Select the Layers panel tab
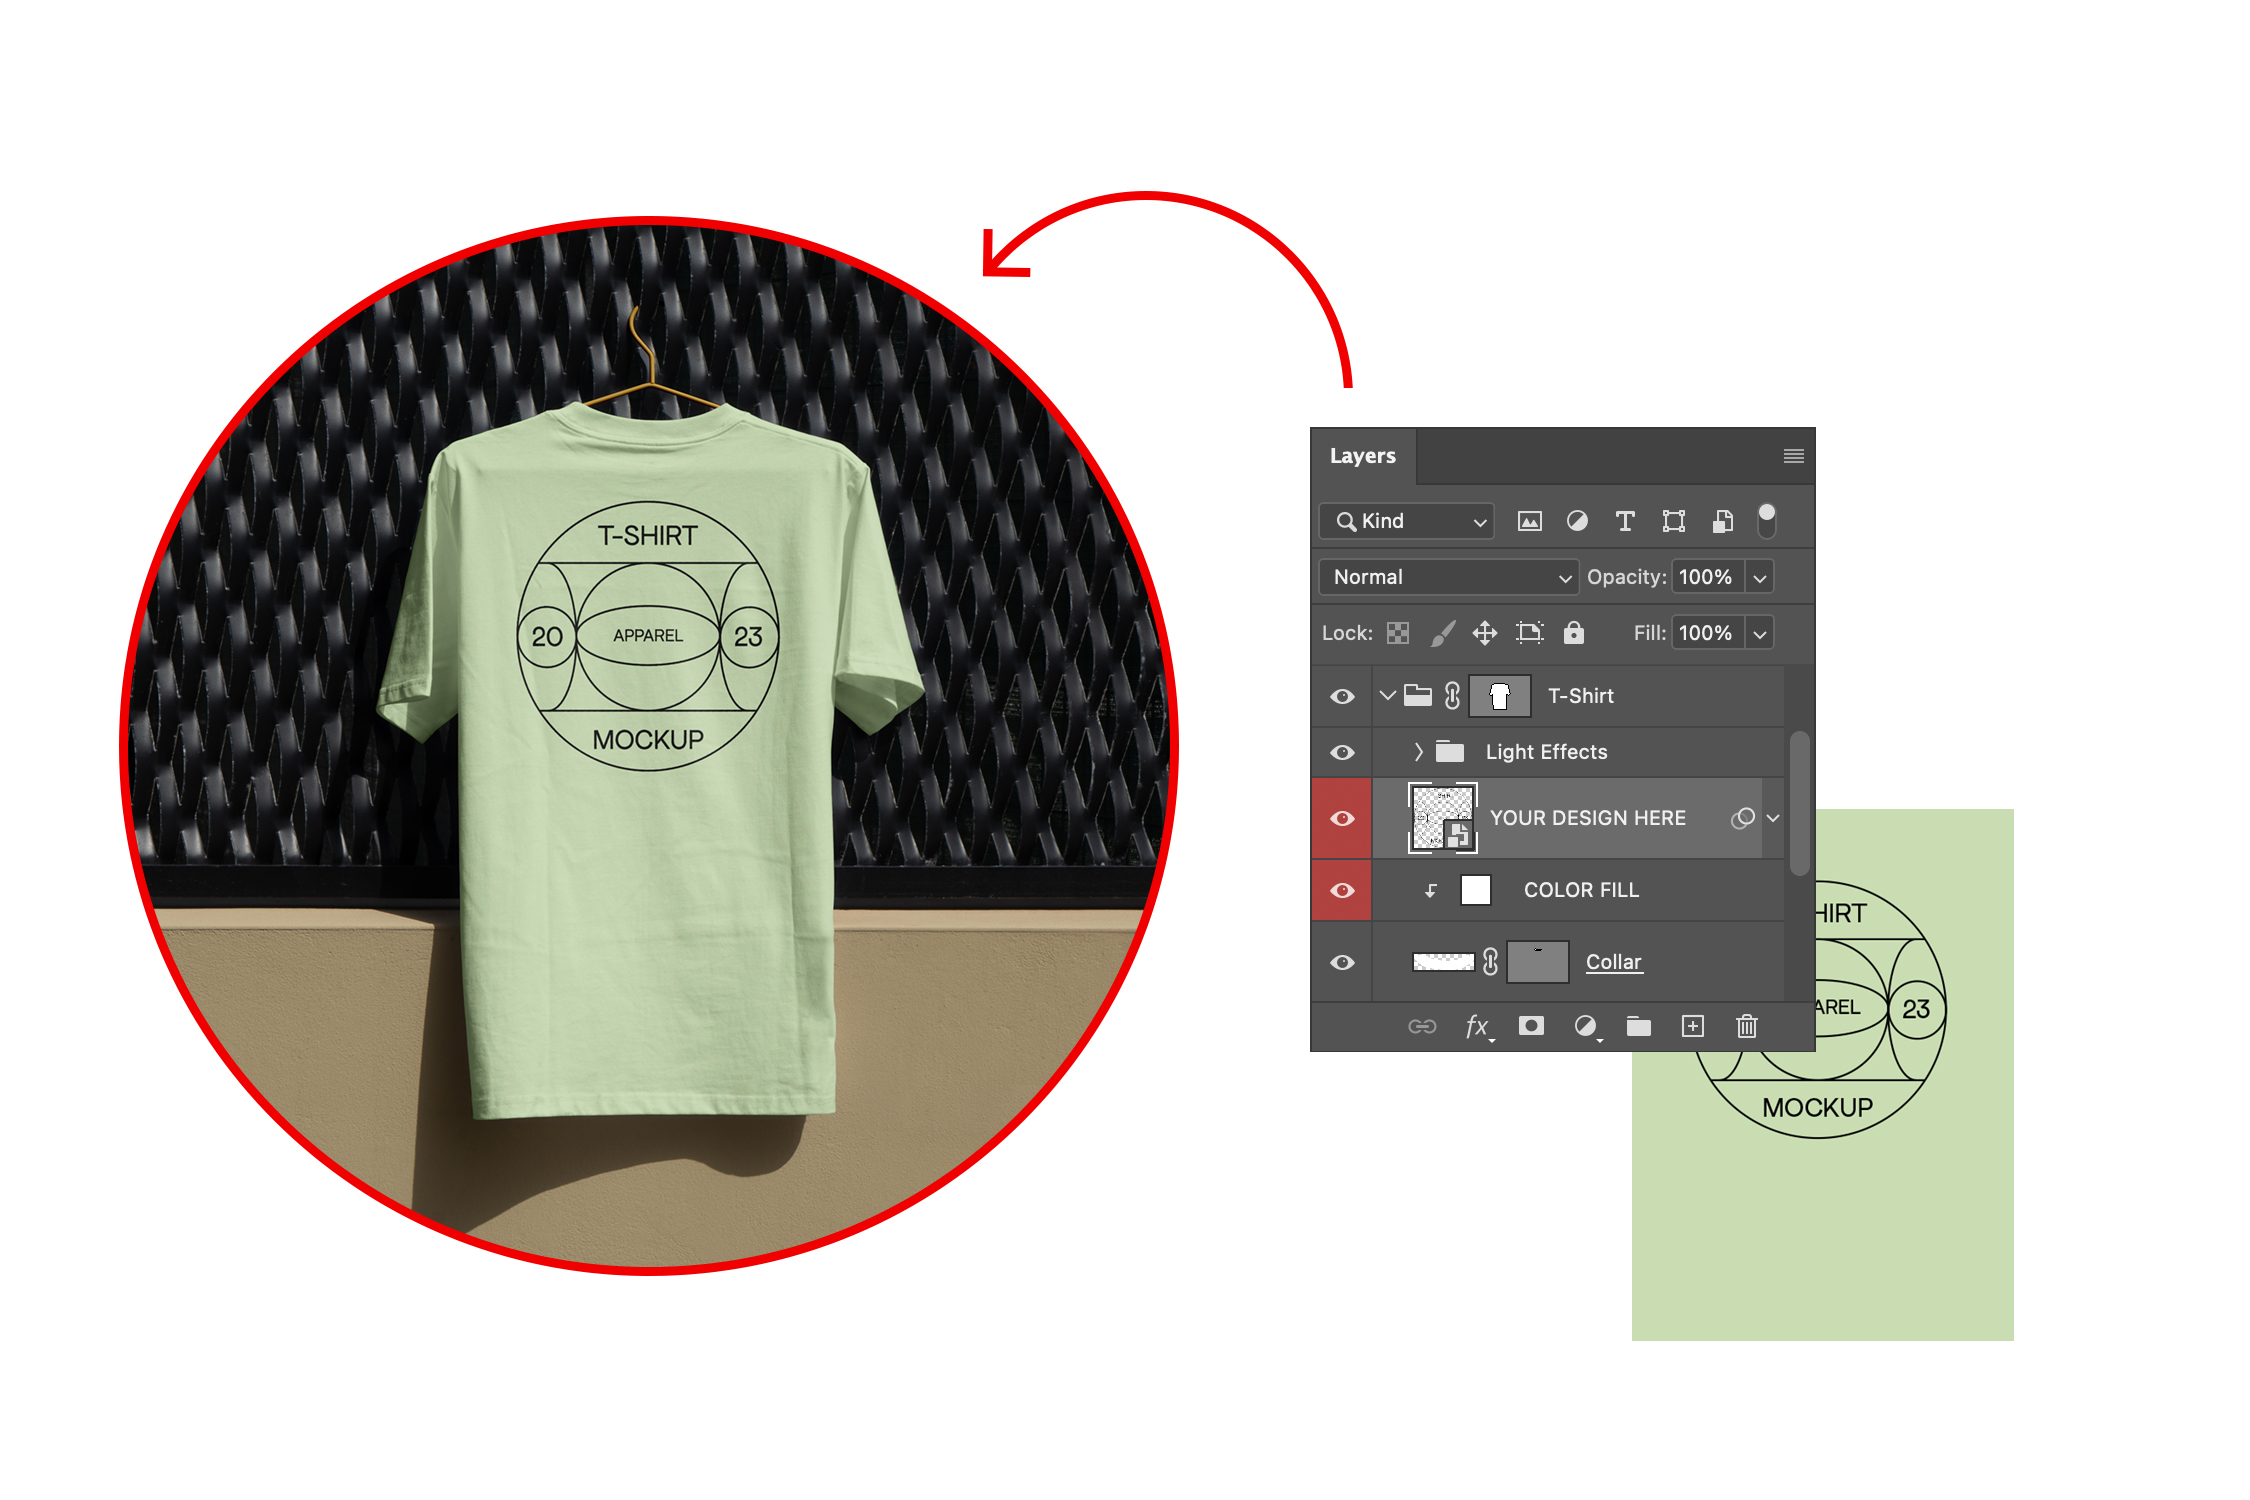Viewport: 2250px width, 1500px height. (x=1362, y=456)
